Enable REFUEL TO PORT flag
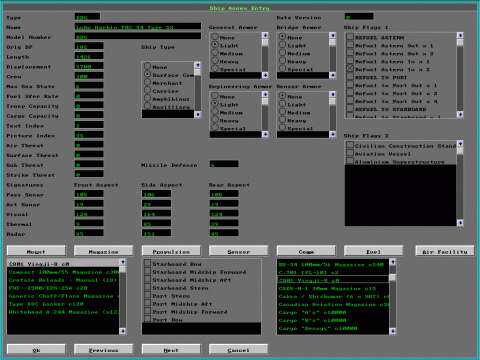Screen dimensions: 480x360 coord(377,77)
